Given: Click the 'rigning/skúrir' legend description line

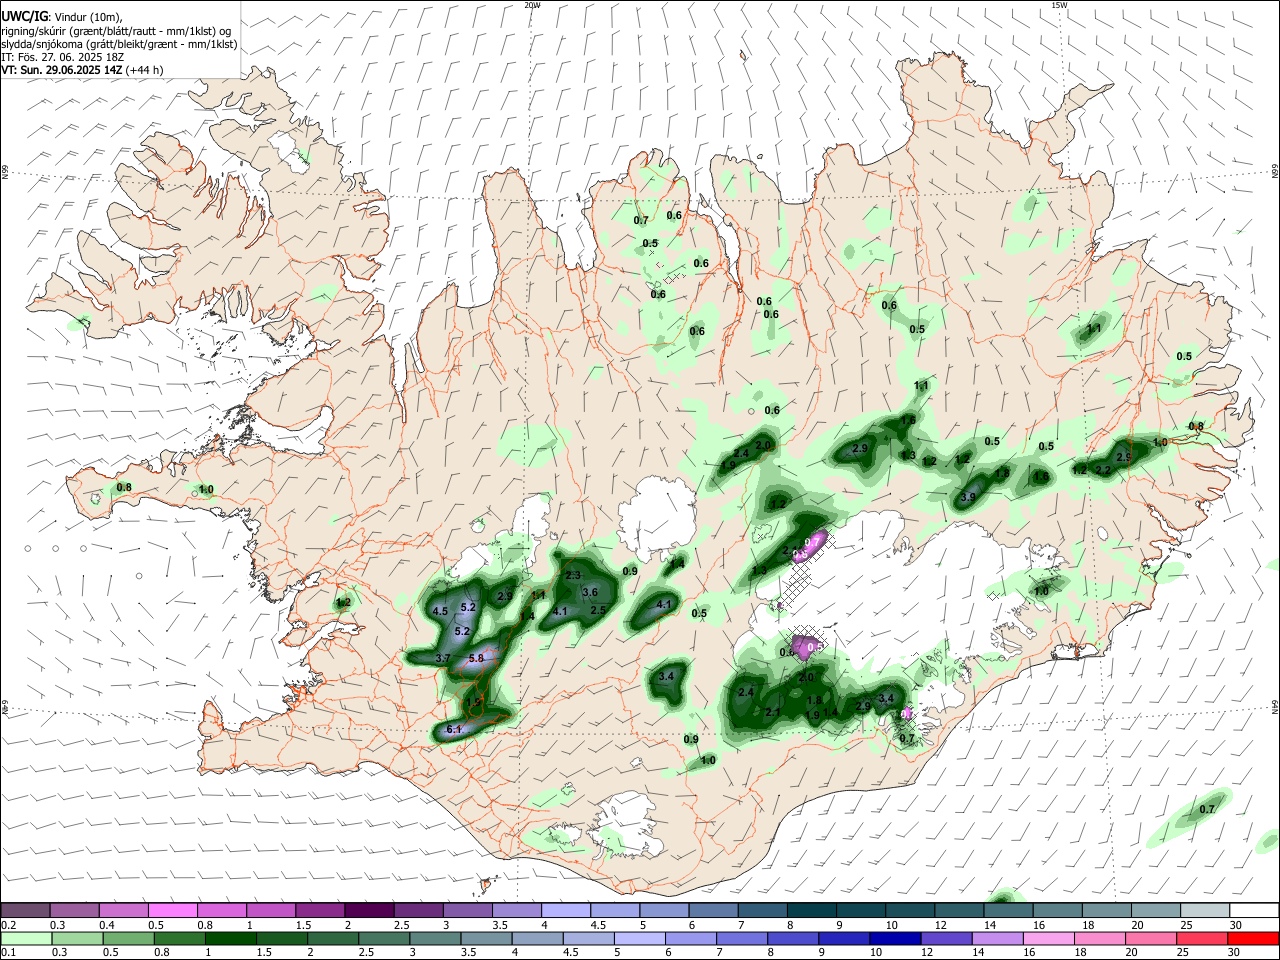Looking at the screenshot, I should [116, 30].
